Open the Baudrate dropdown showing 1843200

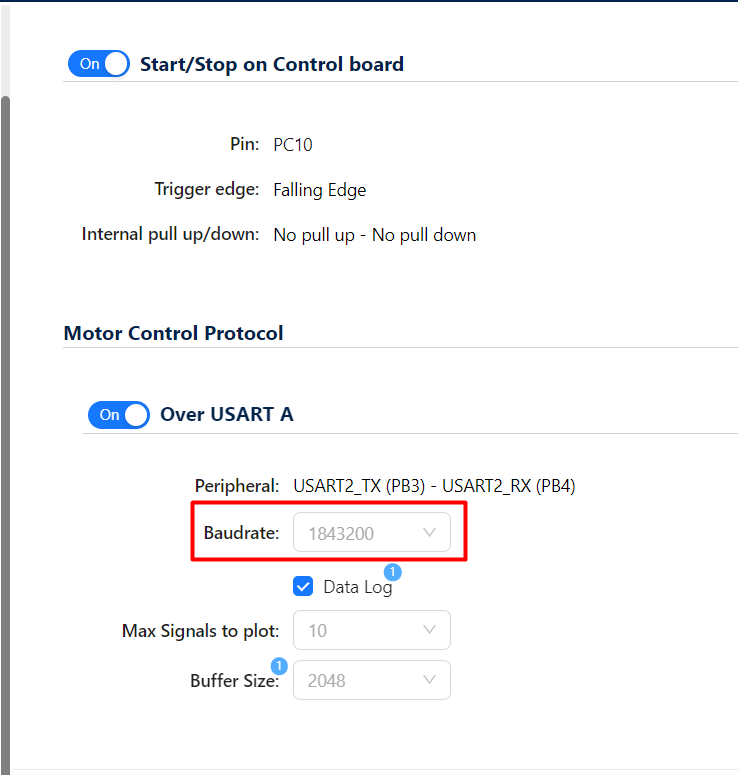coord(371,533)
